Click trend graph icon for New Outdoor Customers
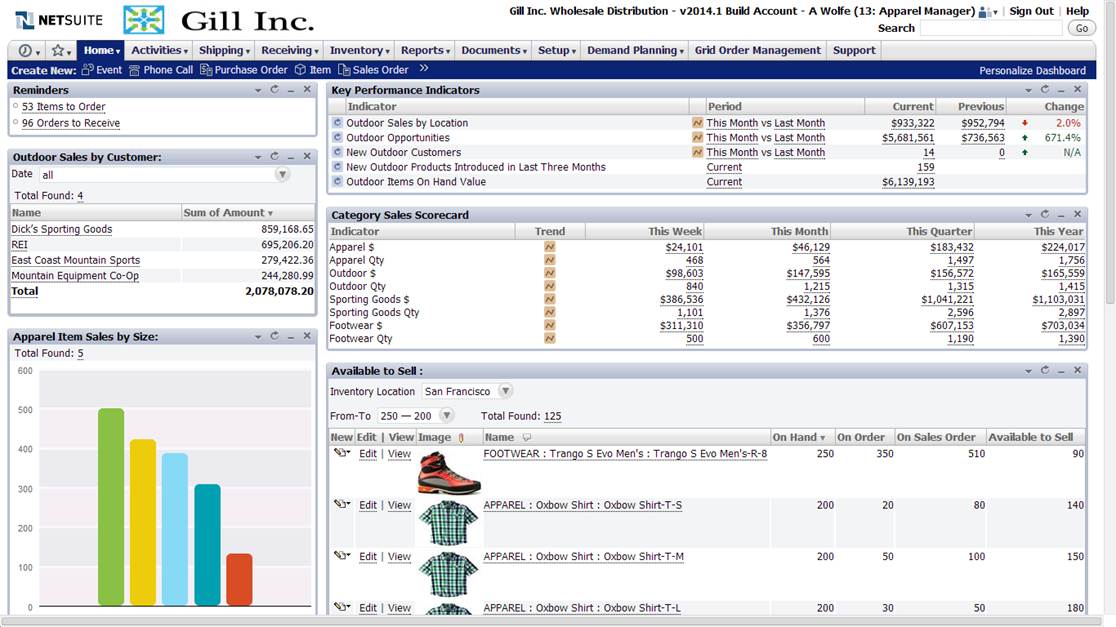The width and height of the screenshot is (1116, 627). pyautogui.click(x=698, y=152)
